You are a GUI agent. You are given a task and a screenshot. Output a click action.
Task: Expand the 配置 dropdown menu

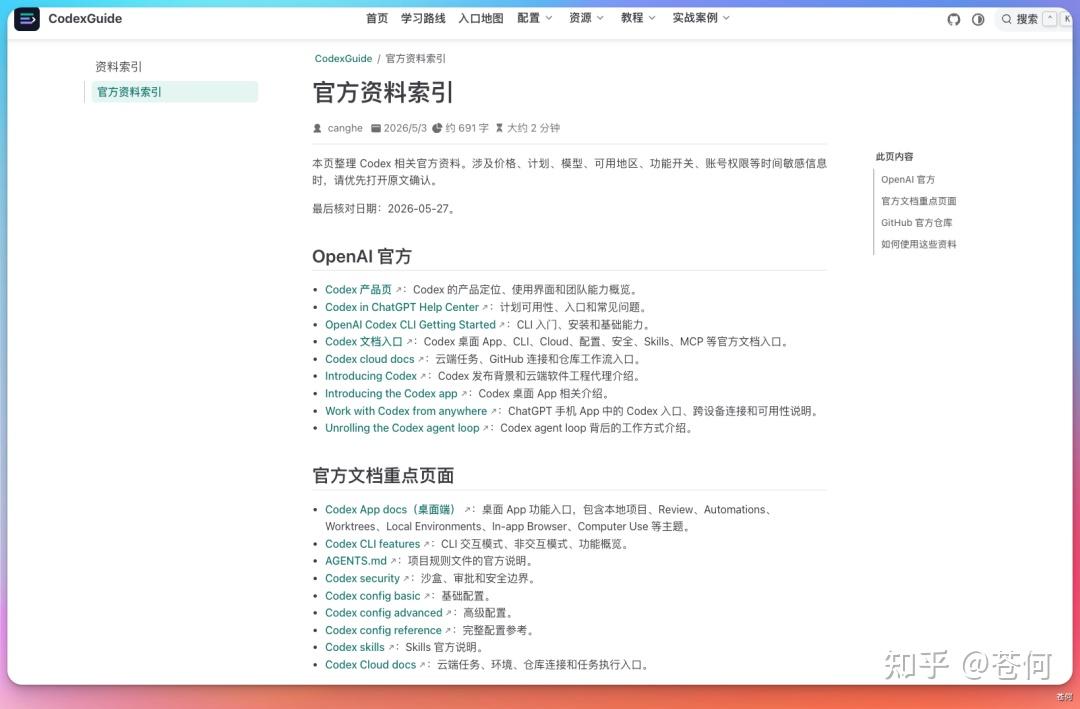tap(534, 18)
